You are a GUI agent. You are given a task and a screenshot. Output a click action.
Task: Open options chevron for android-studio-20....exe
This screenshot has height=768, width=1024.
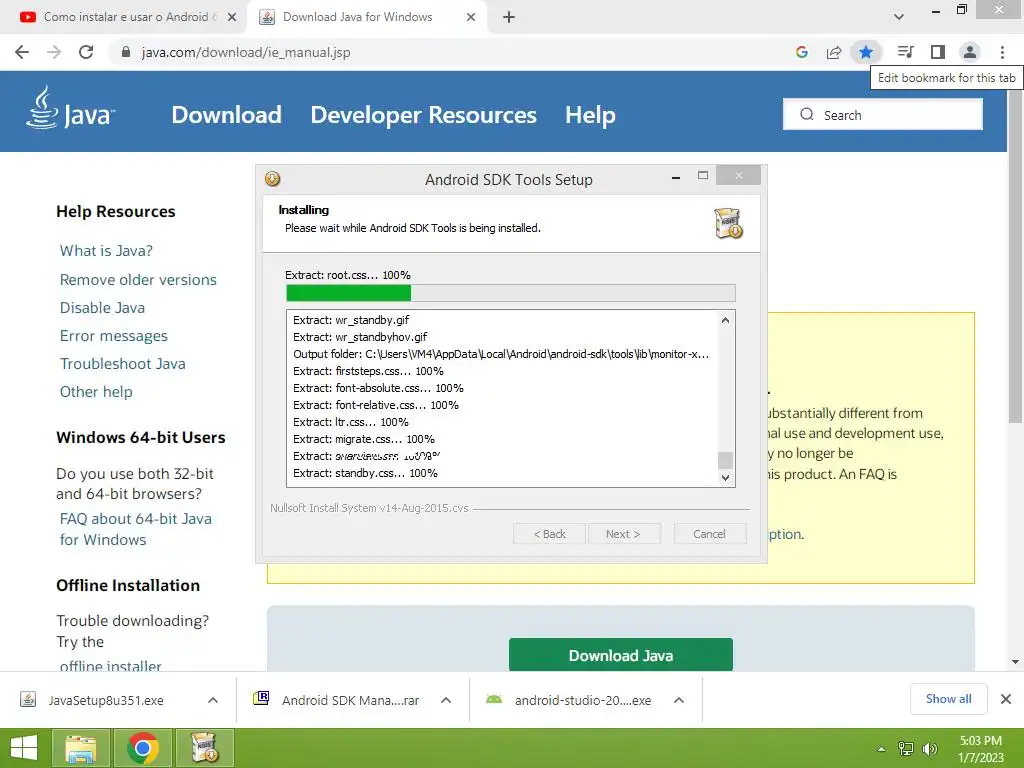pos(679,700)
